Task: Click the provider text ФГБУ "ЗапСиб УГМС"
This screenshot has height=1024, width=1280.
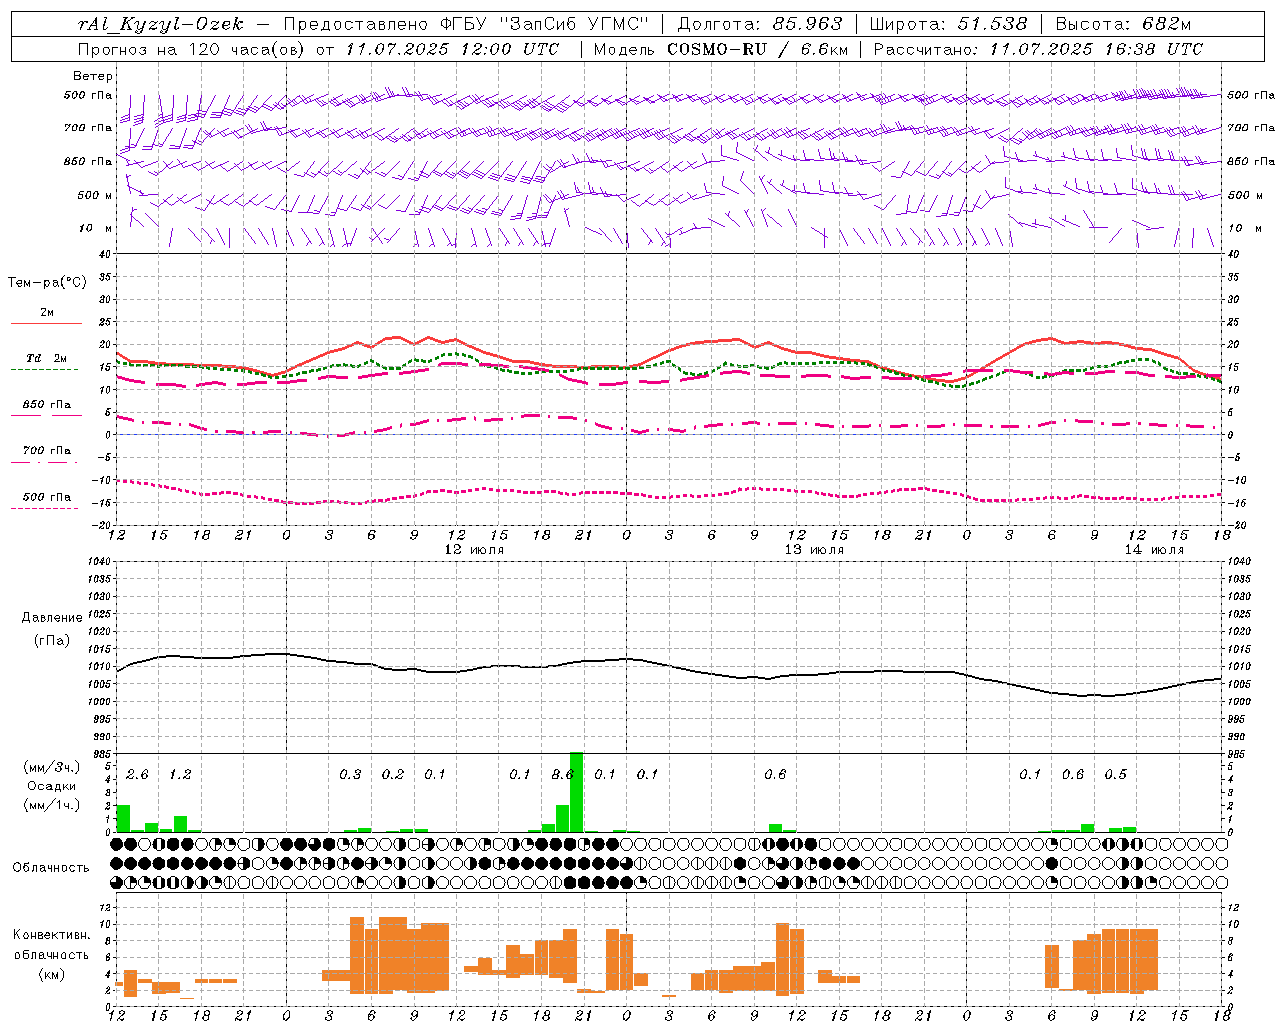Action: pos(544,24)
